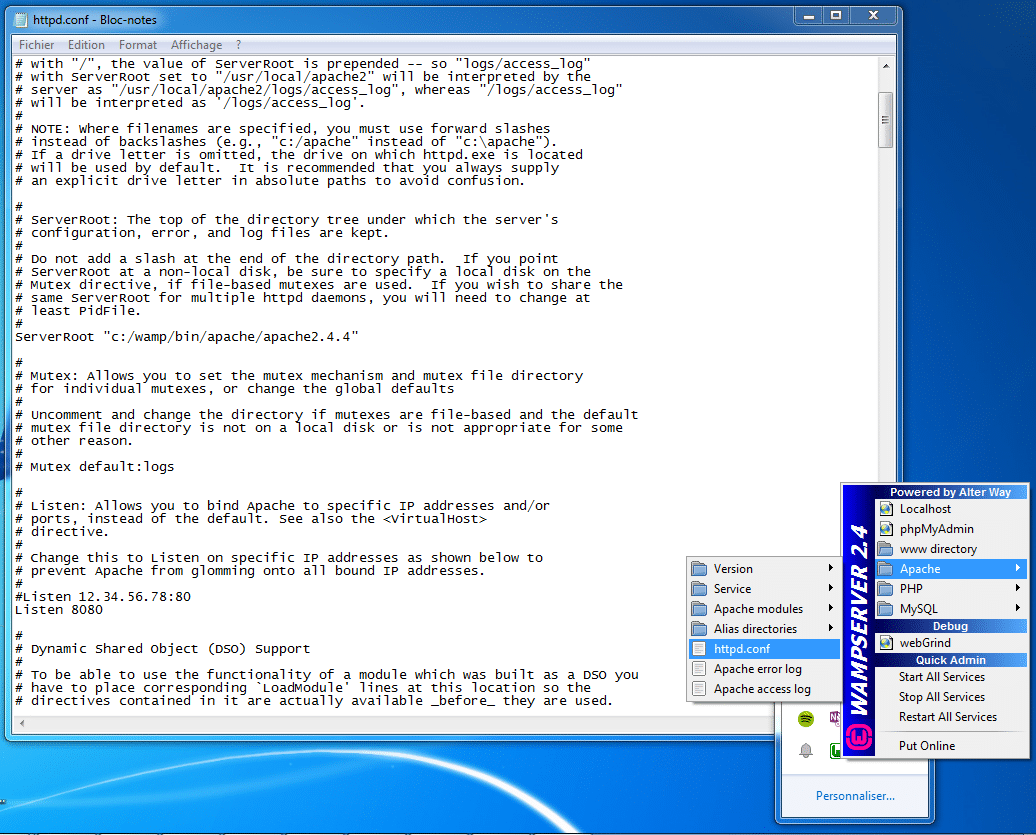Launch phpMyAdmin from the WampServer menu
The width and height of the screenshot is (1036, 835).
[x=951, y=529]
